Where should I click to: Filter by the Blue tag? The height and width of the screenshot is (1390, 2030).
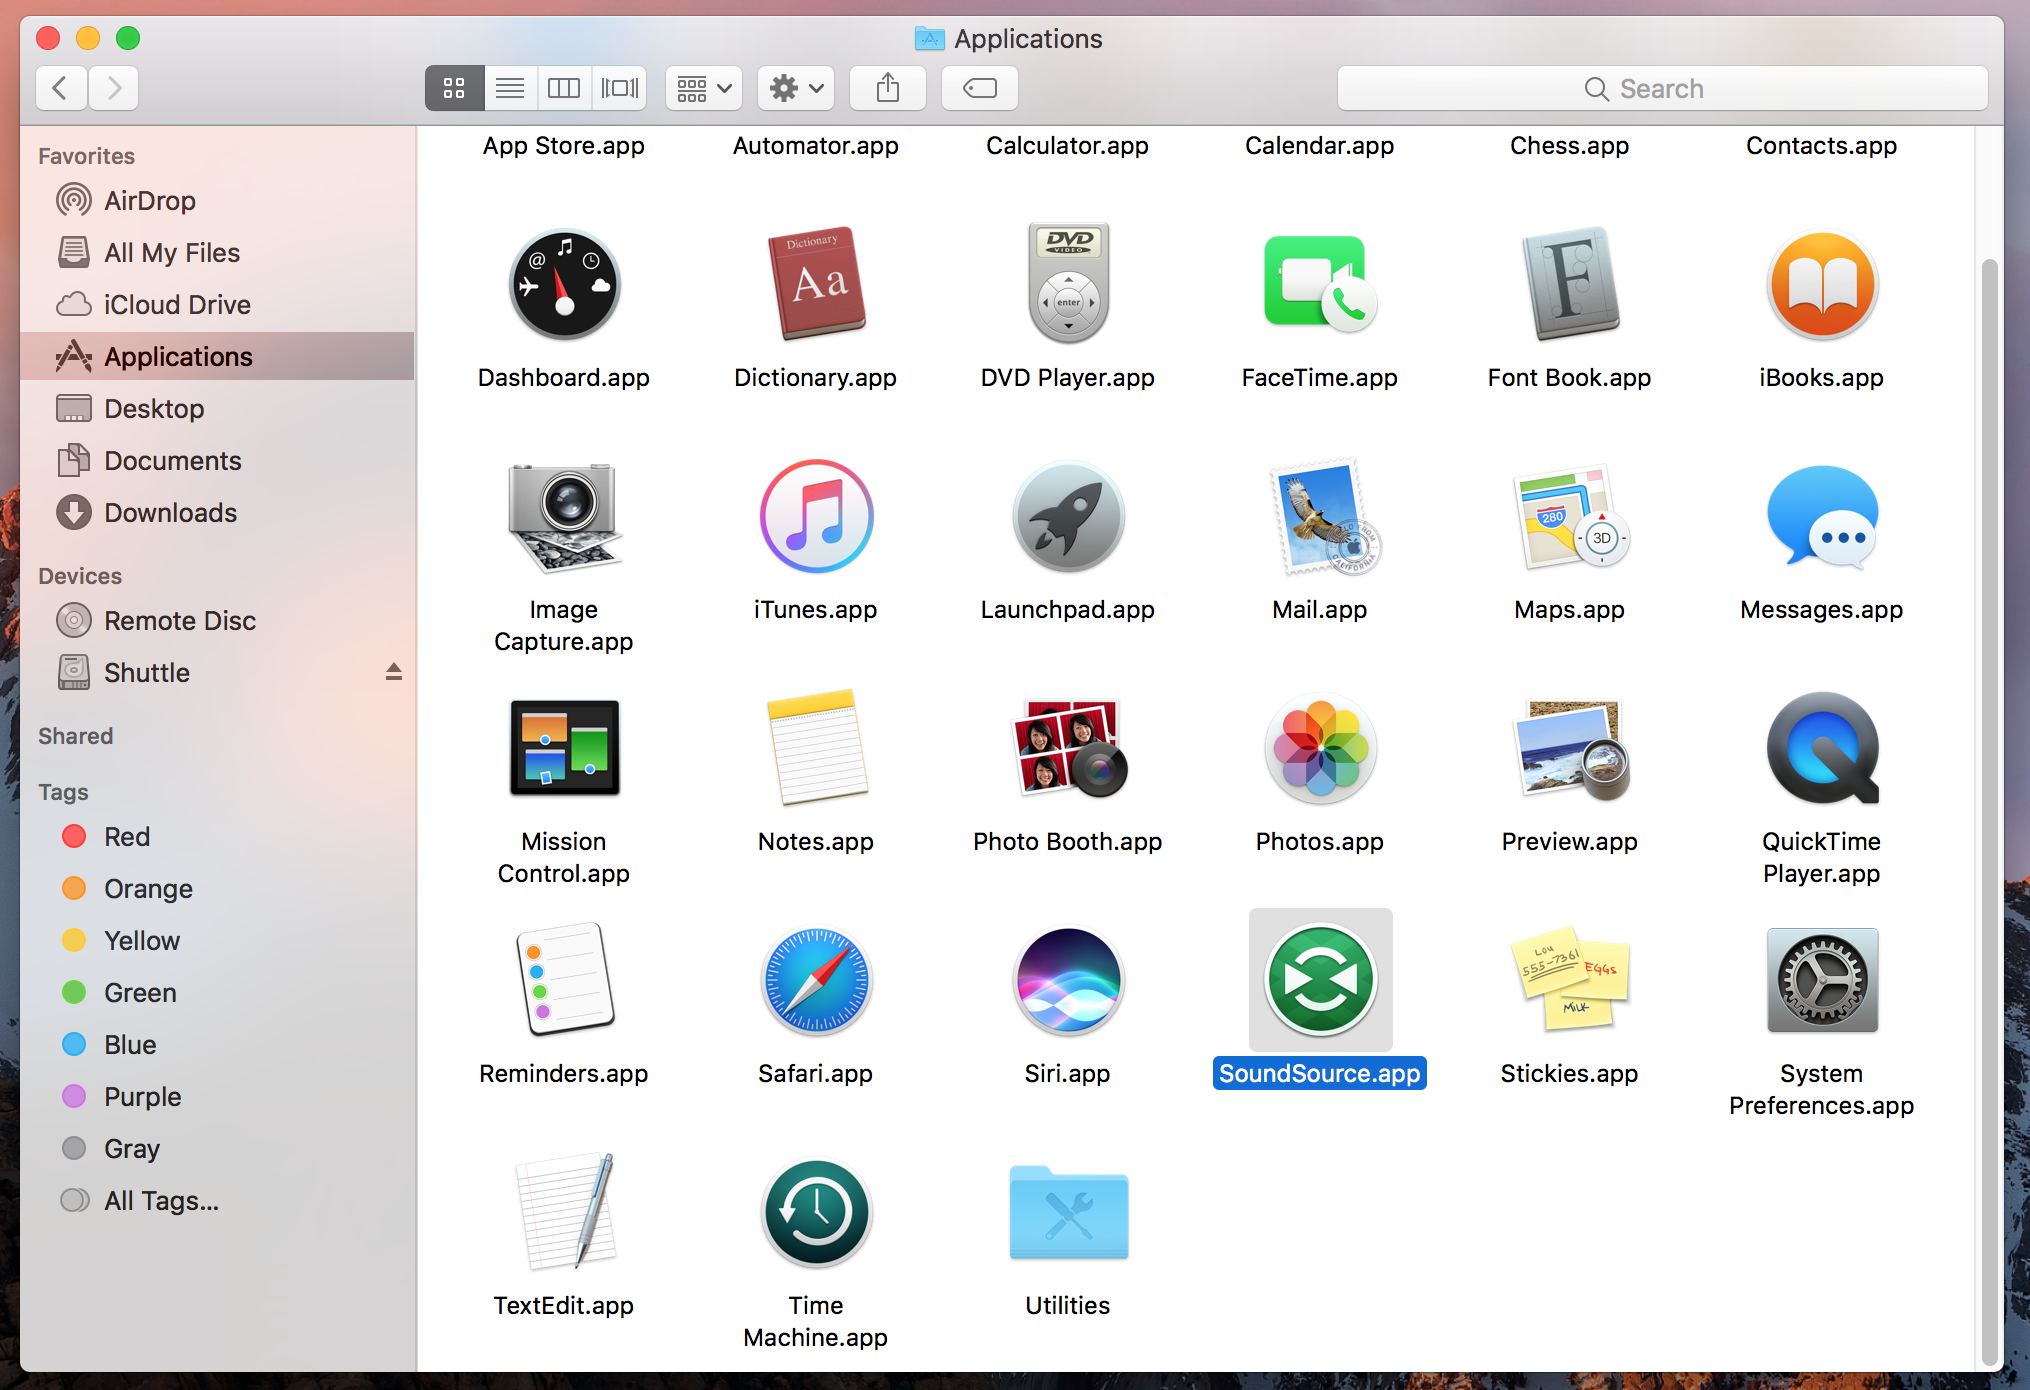(217, 1044)
